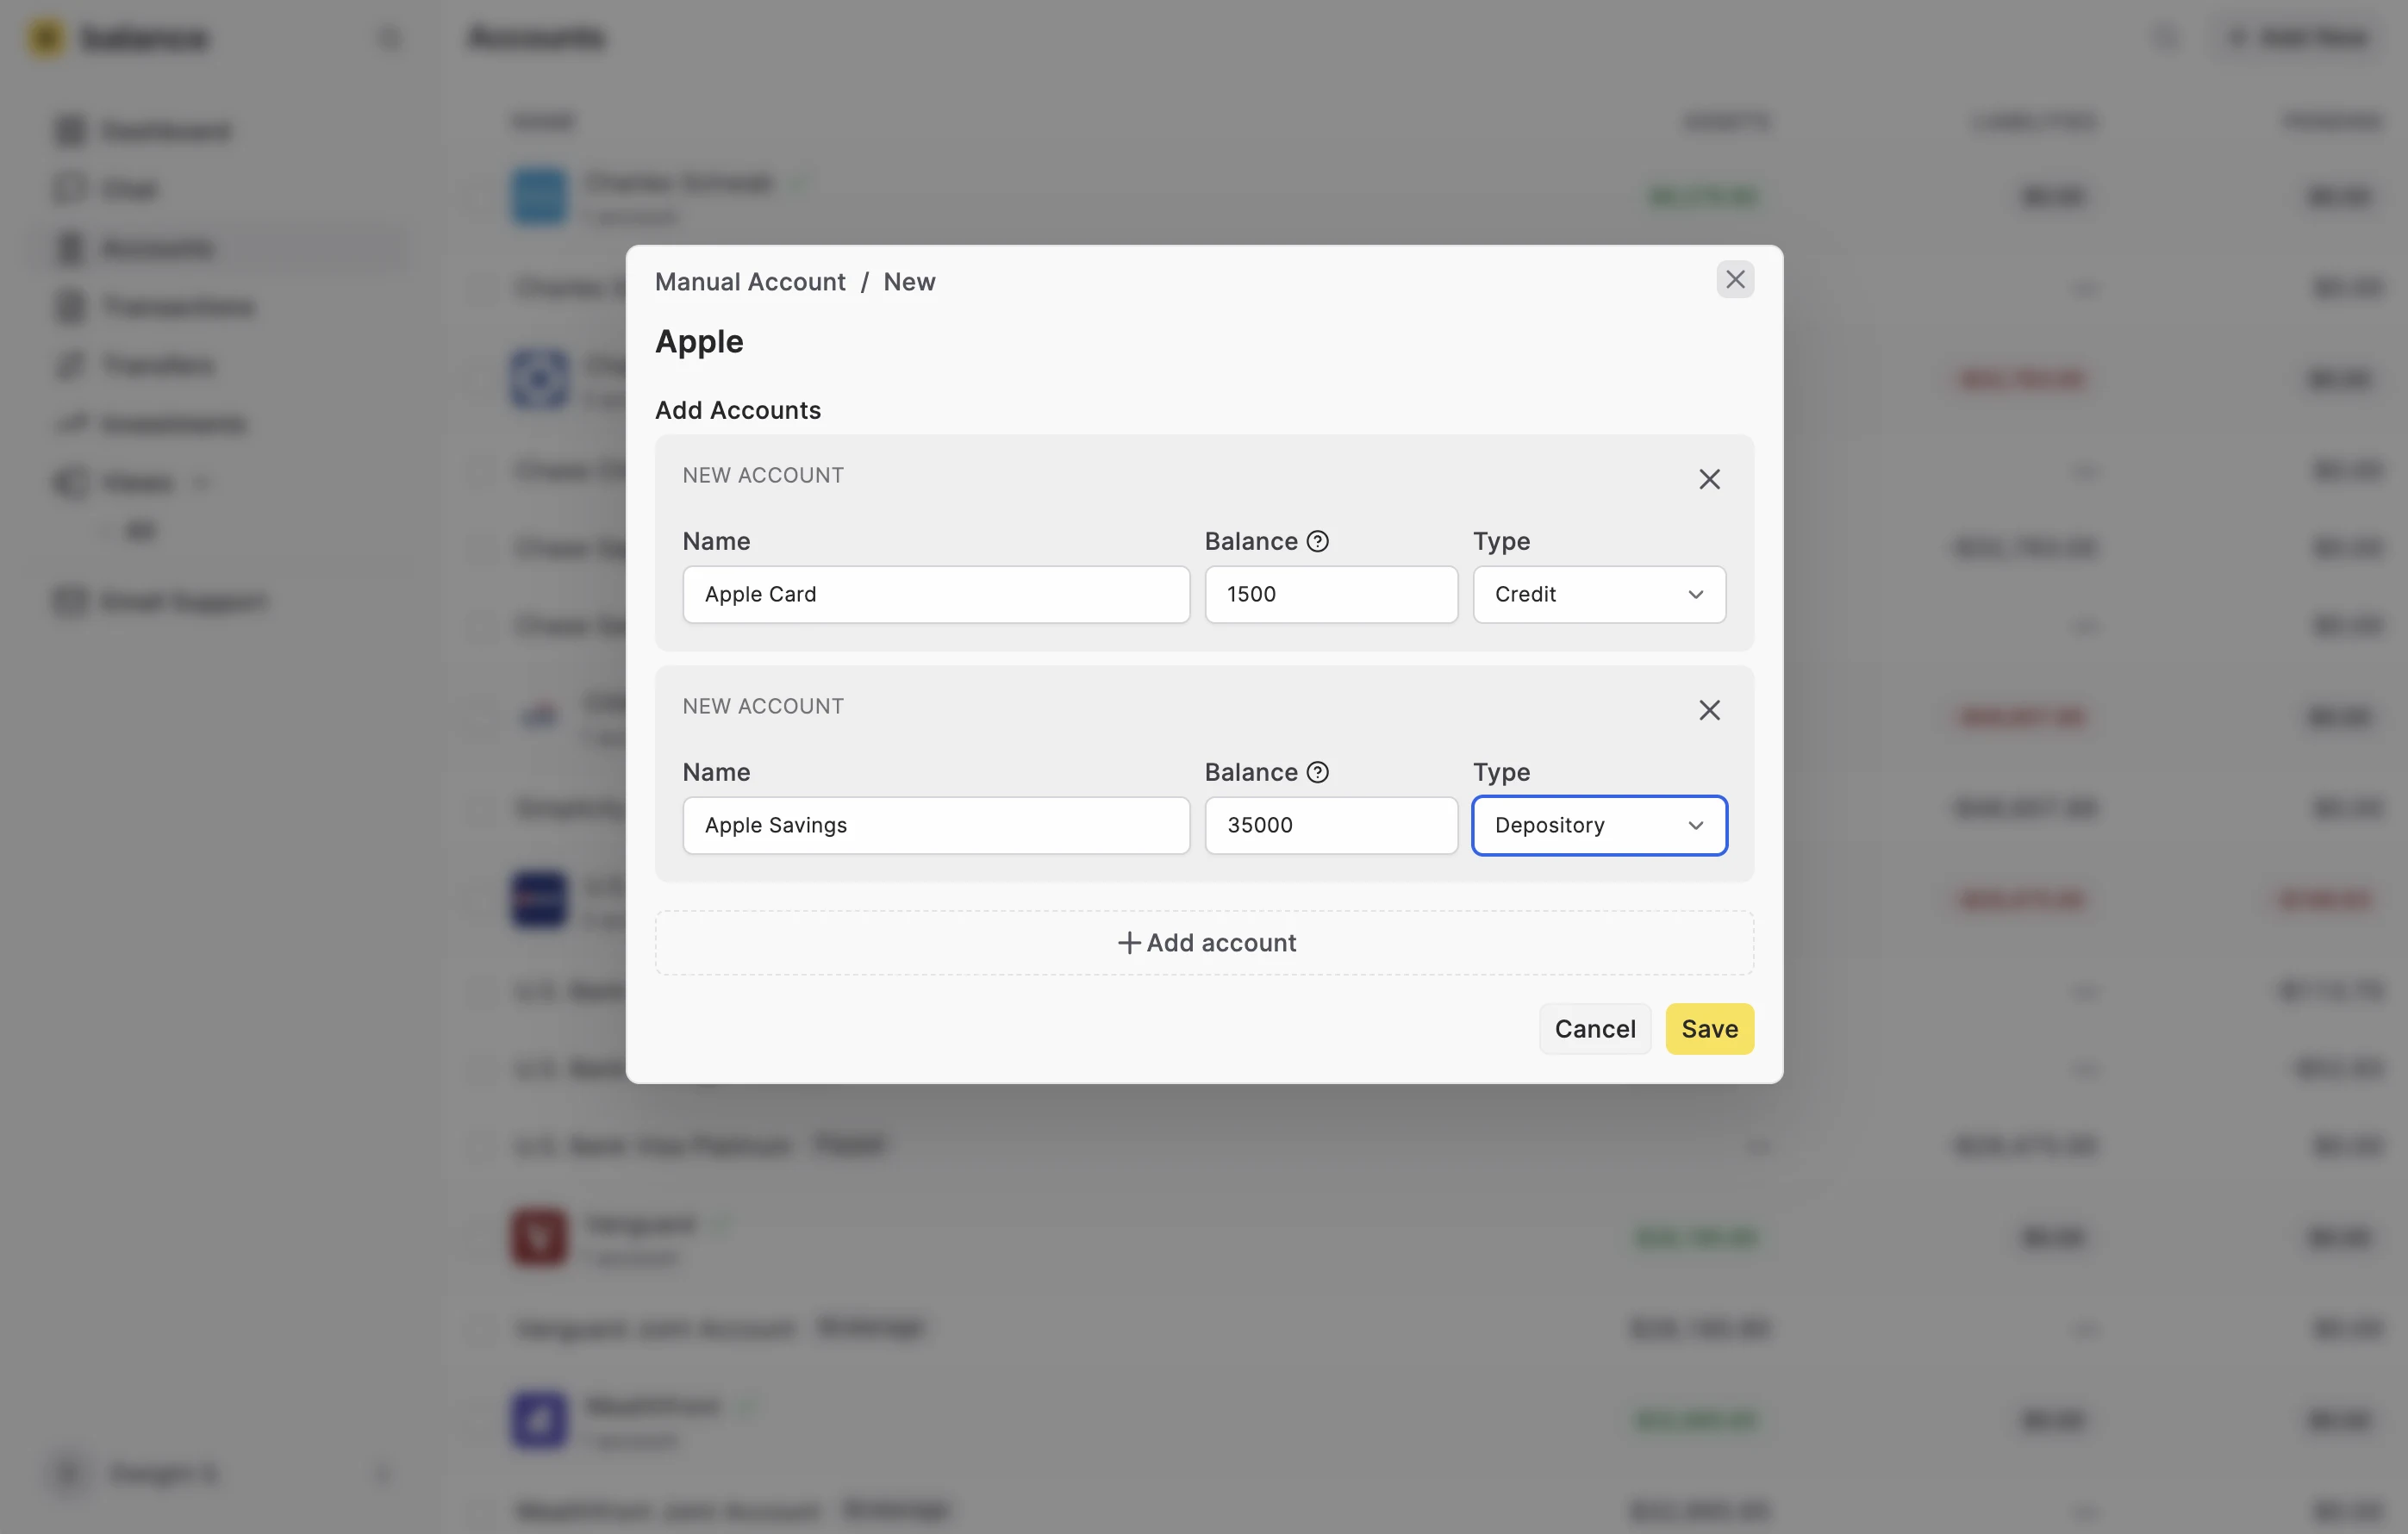Show balance help for Apple Savings

(x=1318, y=772)
